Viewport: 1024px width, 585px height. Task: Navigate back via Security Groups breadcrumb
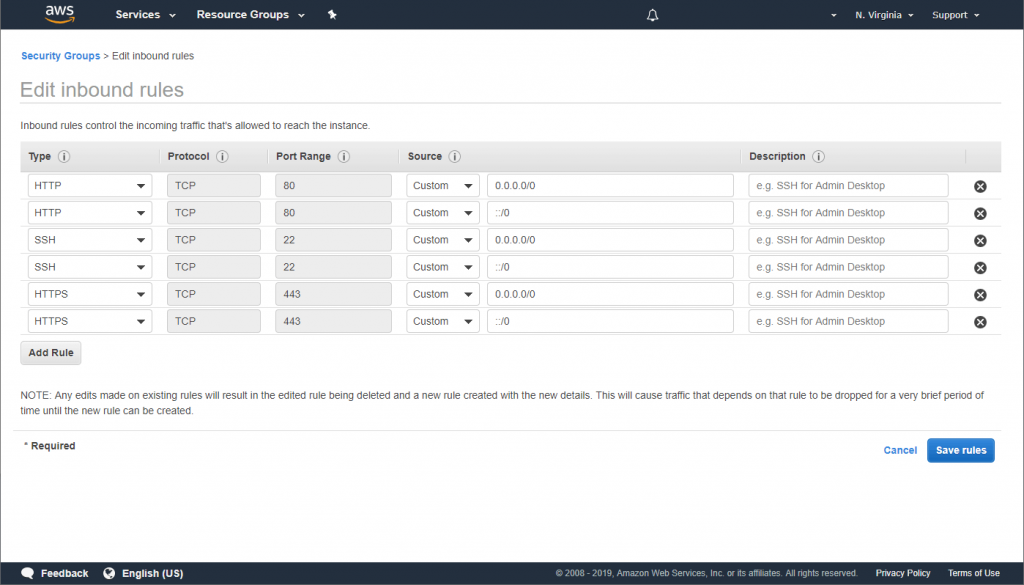(60, 55)
